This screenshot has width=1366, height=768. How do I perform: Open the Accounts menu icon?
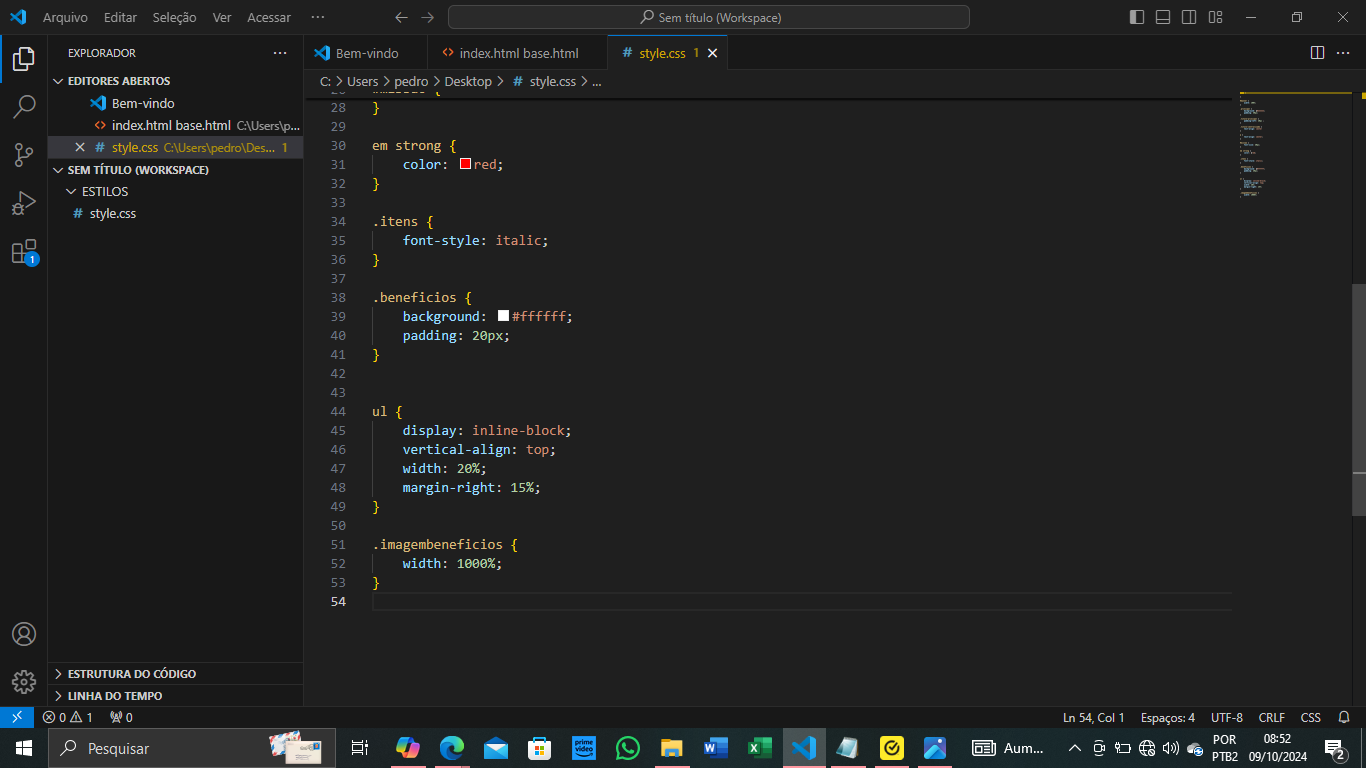[x=24, y=634]
